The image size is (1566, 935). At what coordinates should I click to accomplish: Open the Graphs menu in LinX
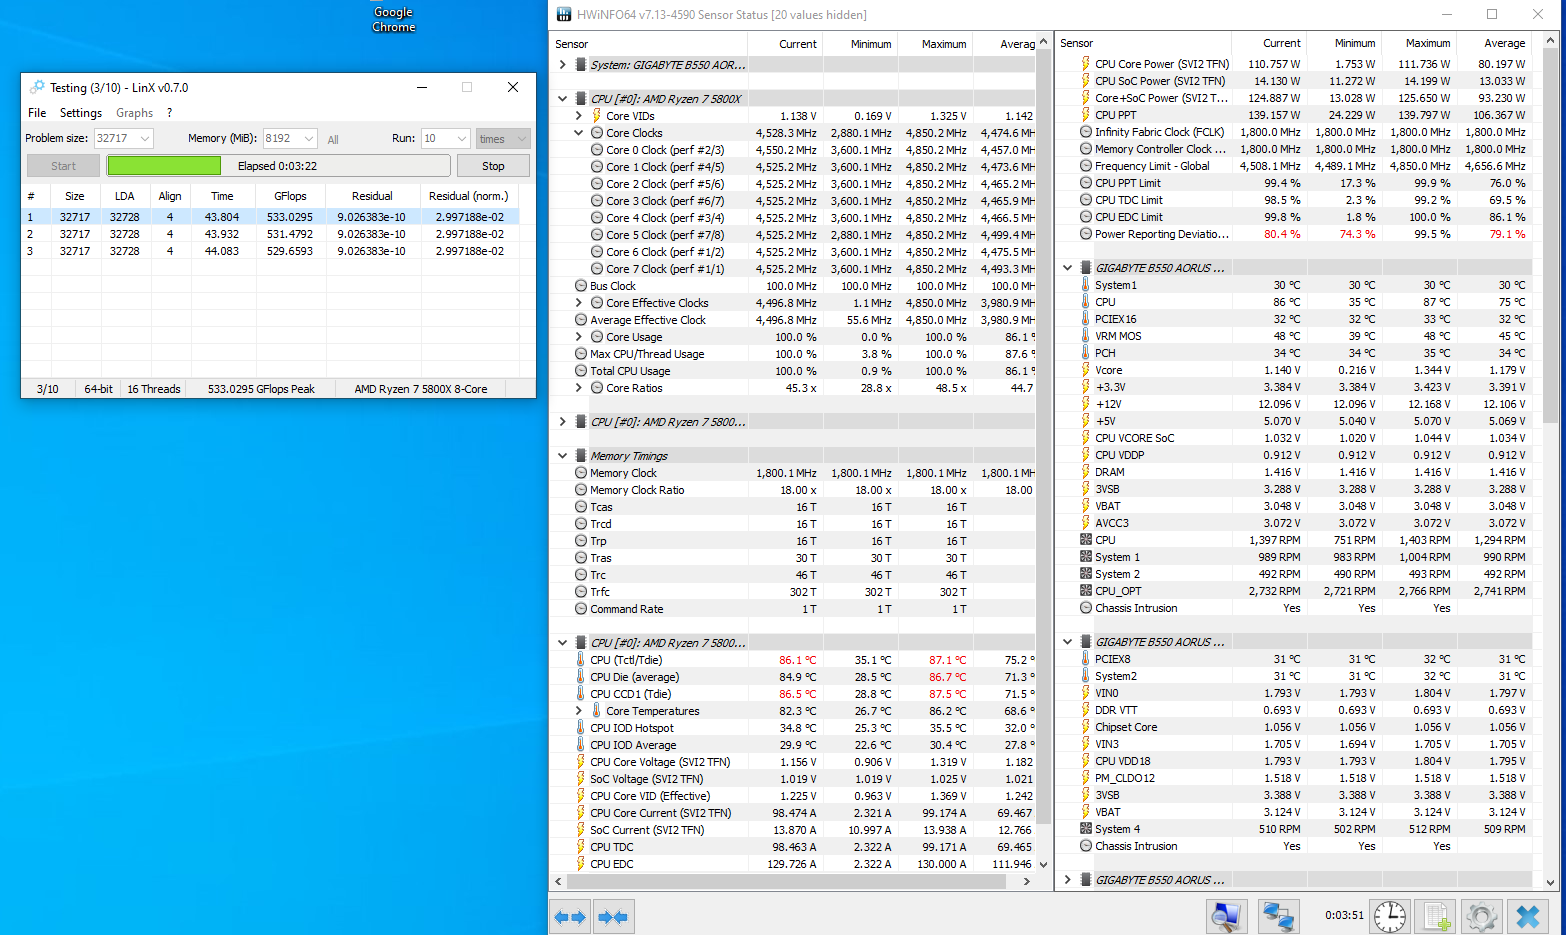(x=135, y=113)
